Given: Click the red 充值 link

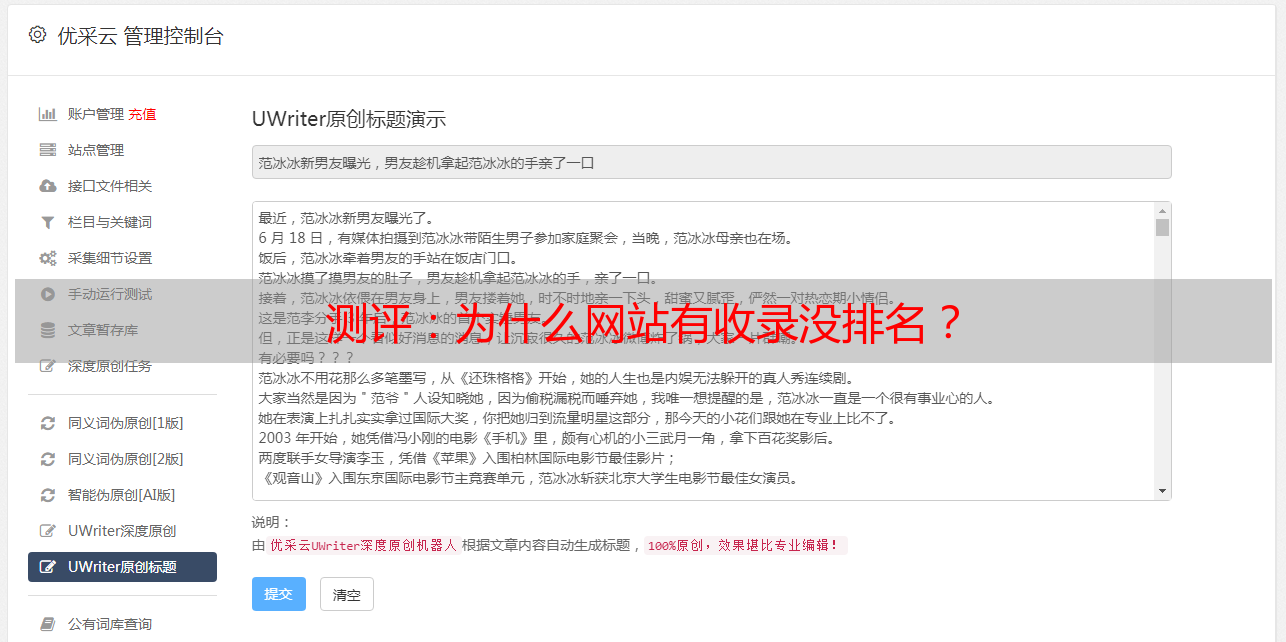Looking at the screenshot, I should click(142, 114).
